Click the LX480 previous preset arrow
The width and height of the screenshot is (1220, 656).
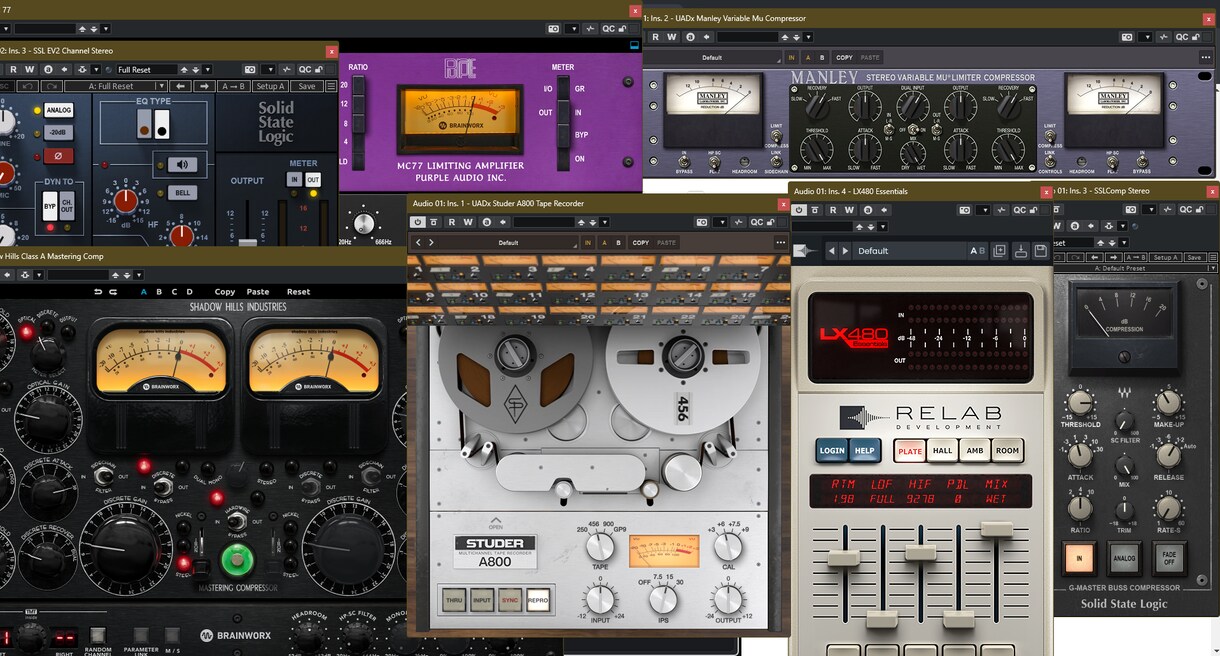[832, 251]
